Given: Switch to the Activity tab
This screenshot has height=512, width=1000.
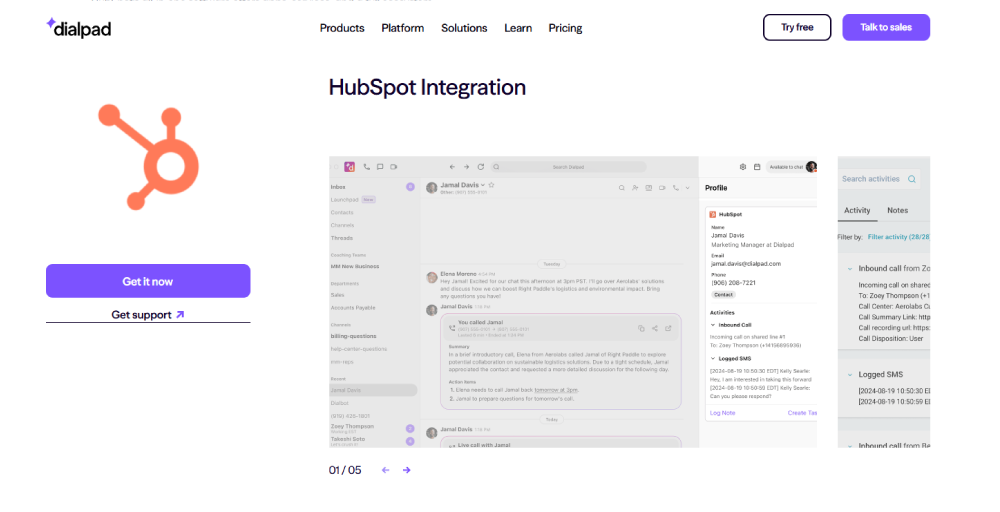Looking at the screenshot, I should [x=857, y=210].
